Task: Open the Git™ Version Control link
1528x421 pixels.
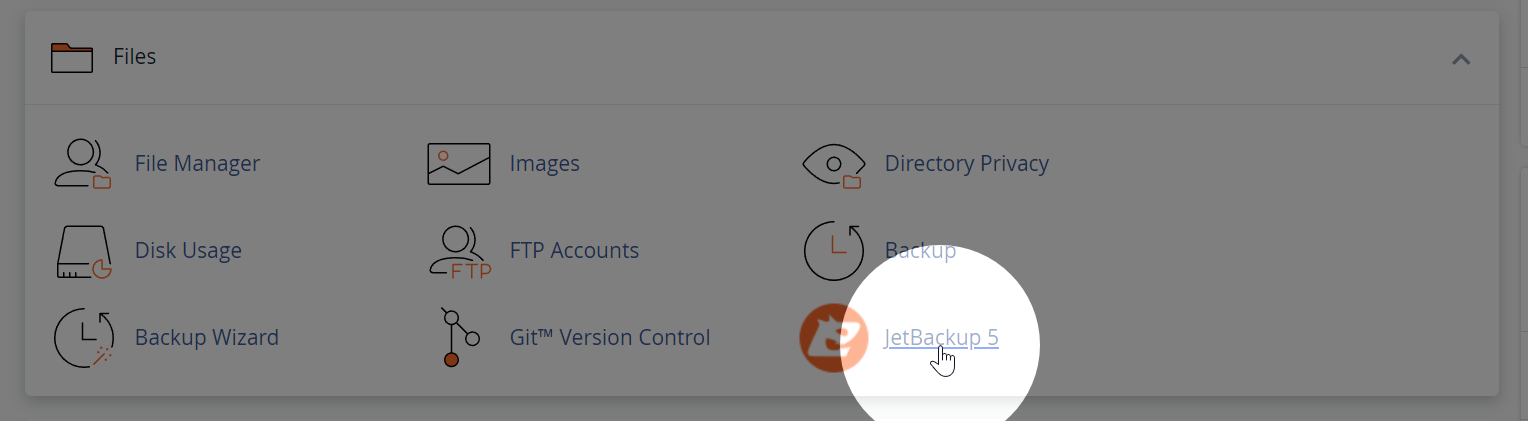Action: click(610, 338)
